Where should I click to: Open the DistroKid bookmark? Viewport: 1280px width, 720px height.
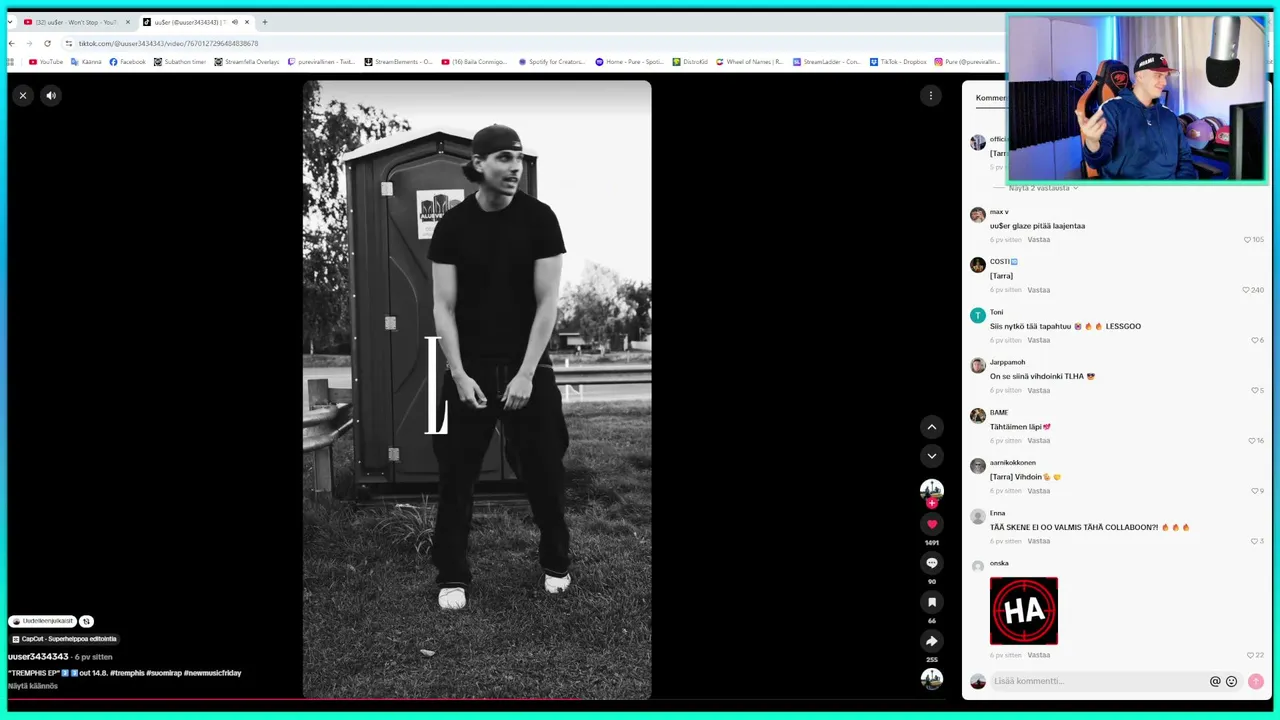pyautogui.click(x=690, y=62)
